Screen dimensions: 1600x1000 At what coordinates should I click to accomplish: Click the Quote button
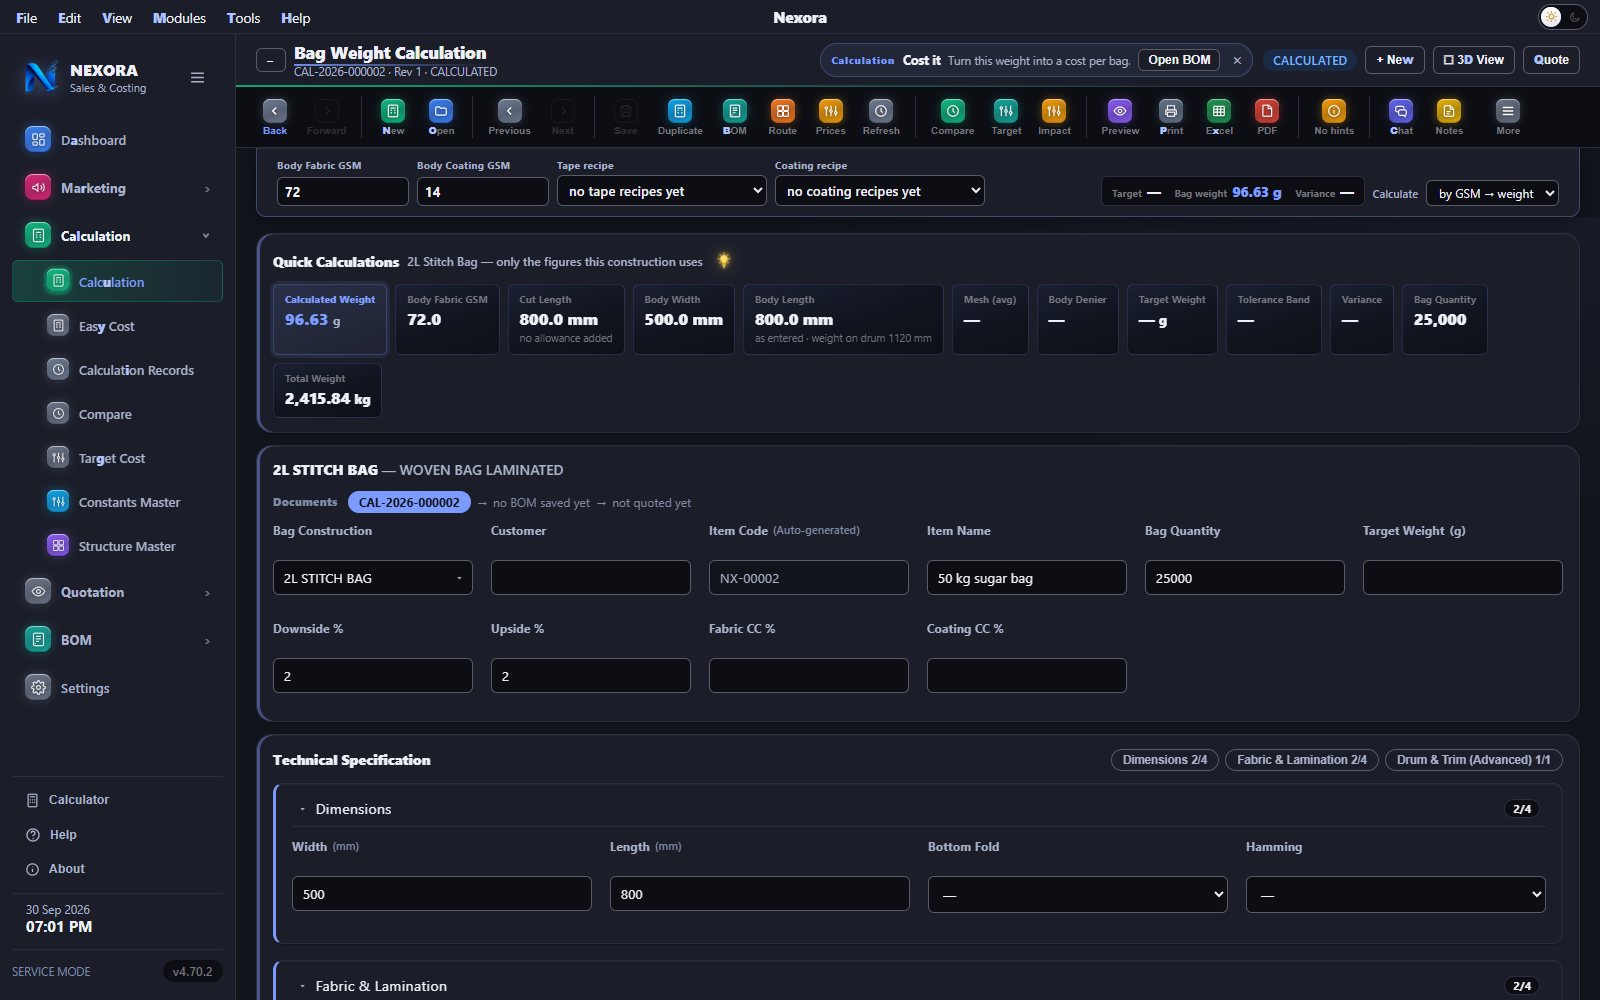[x=1551, y=60]
